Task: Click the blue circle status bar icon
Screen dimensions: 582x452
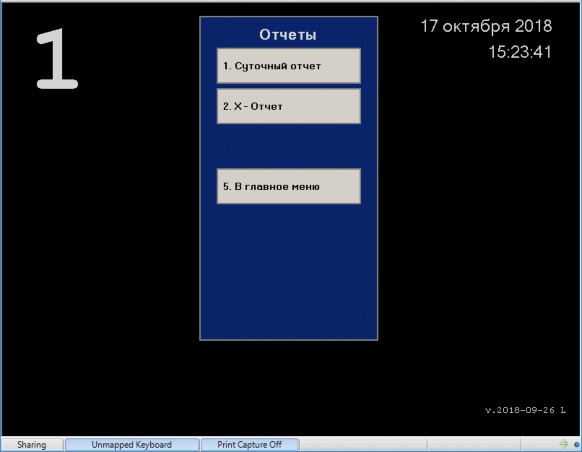Action: point(577,444)
